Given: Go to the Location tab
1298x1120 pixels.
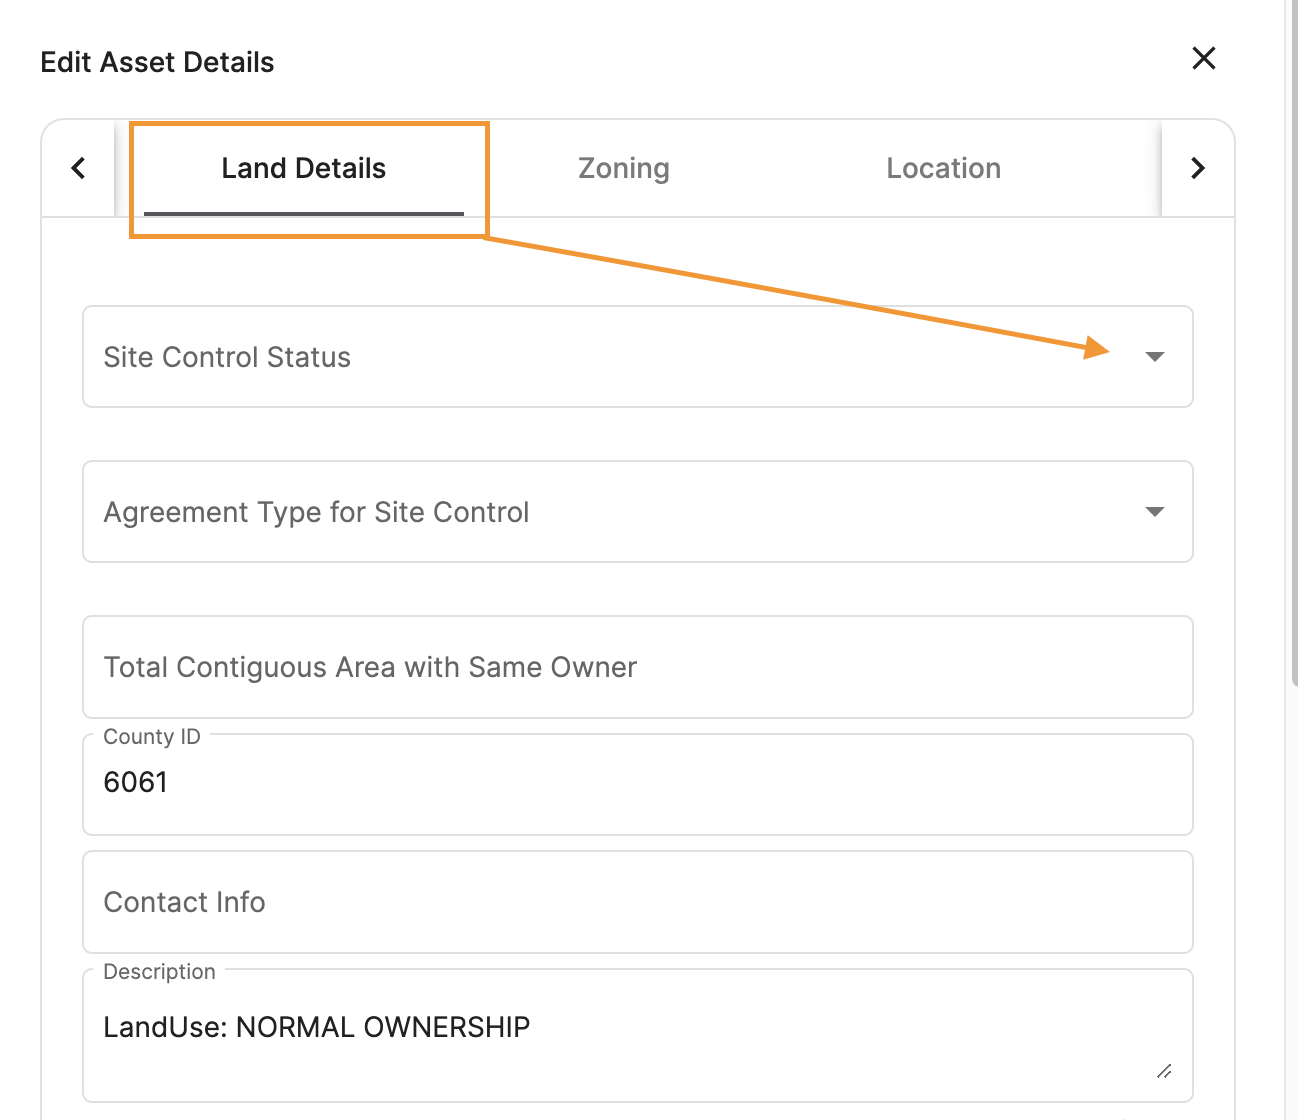Looking at the screenshot, I should point(943,169).
